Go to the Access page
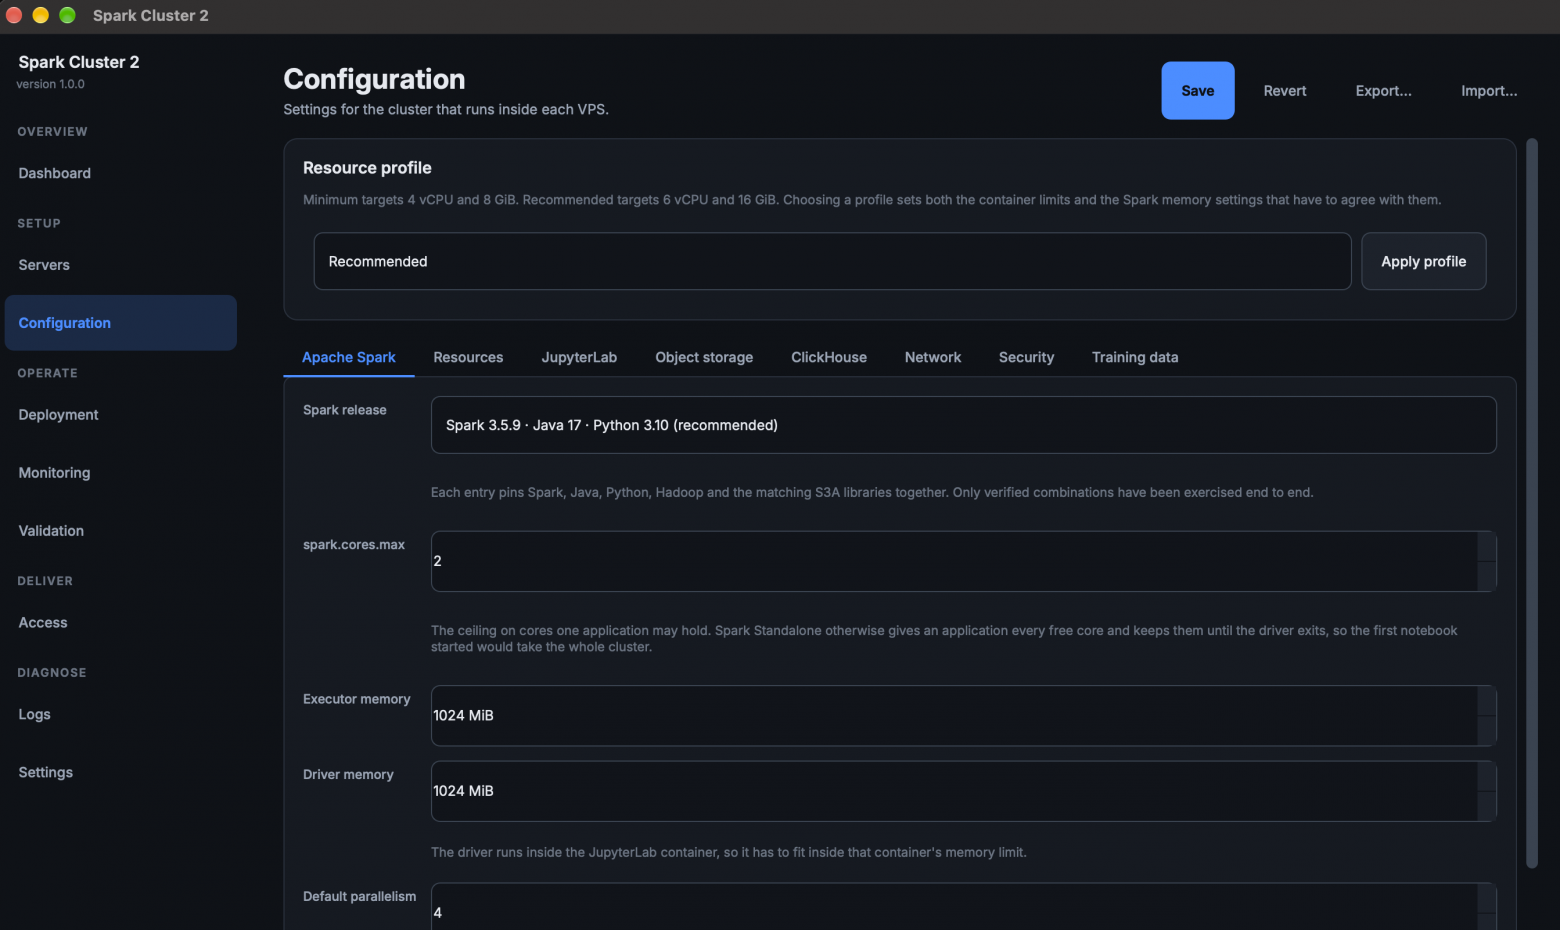 121,623
